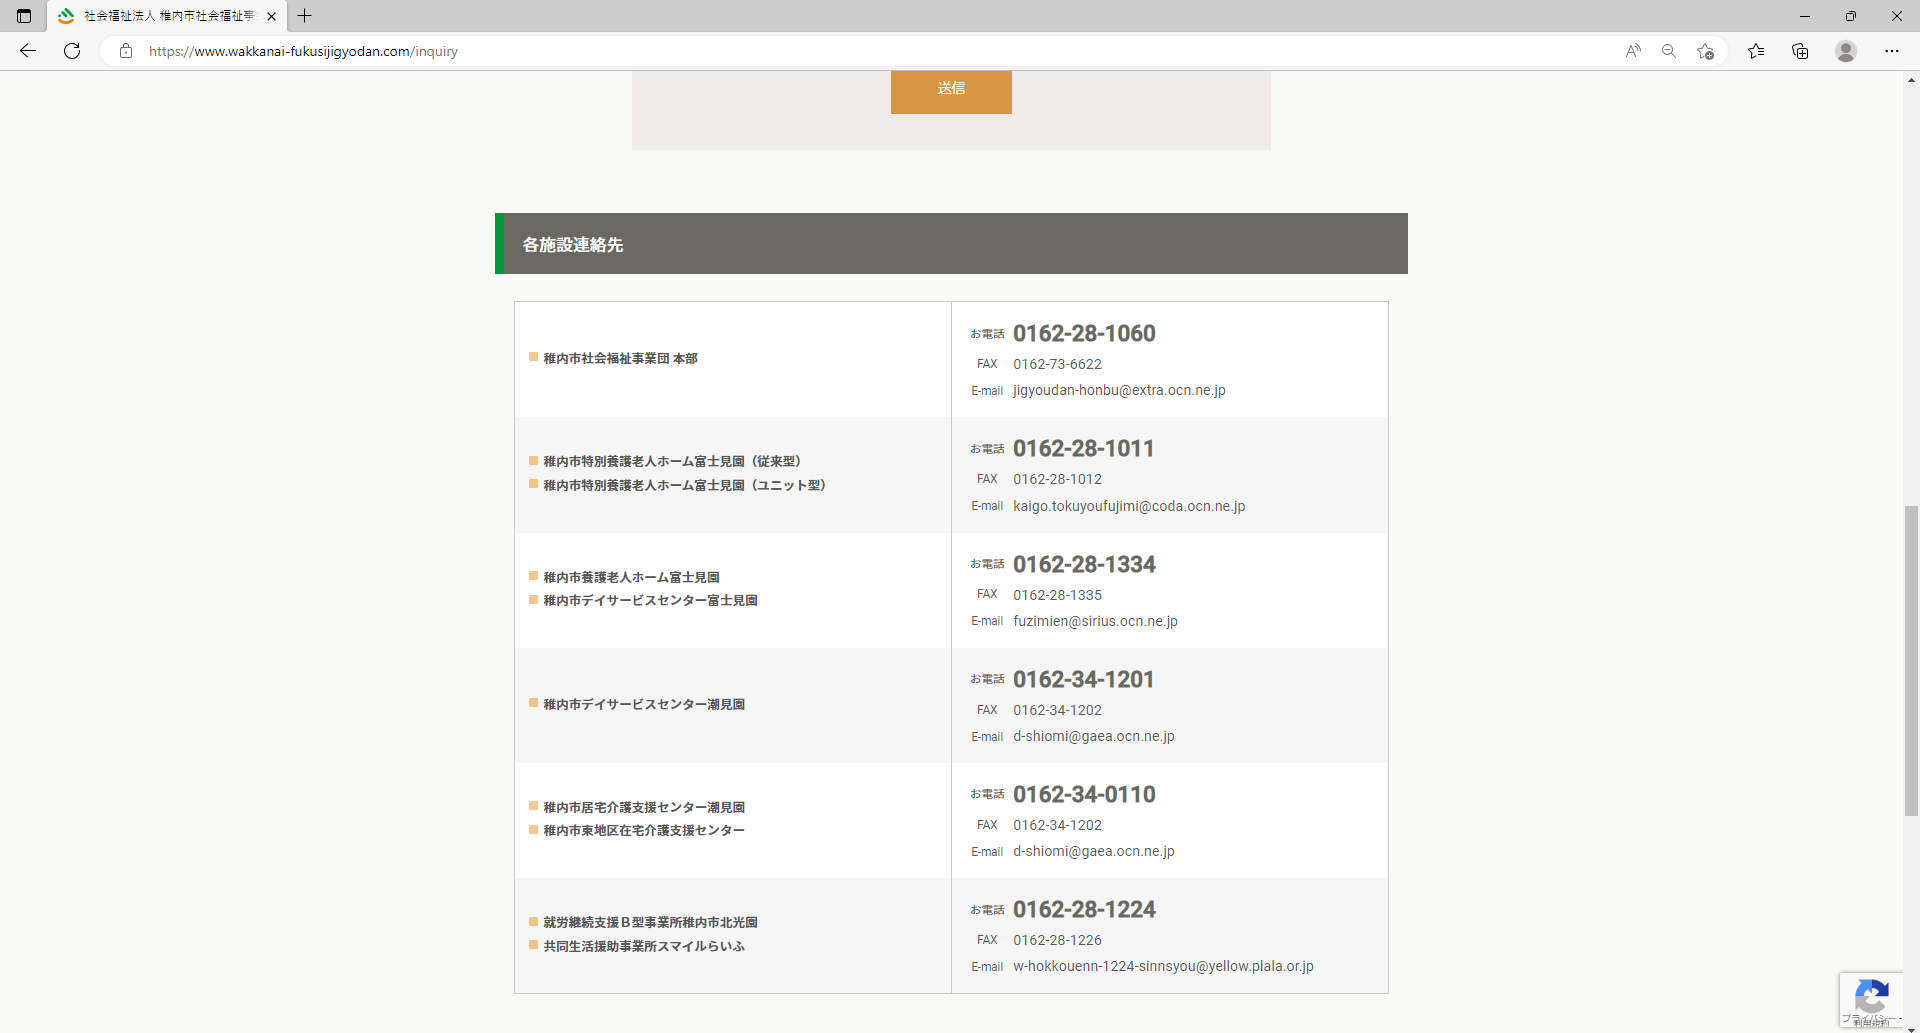This screenshot has width=1920, height=1033.
Task: Click FAX number 0162-28-1226
Action: coord(1057,940)
